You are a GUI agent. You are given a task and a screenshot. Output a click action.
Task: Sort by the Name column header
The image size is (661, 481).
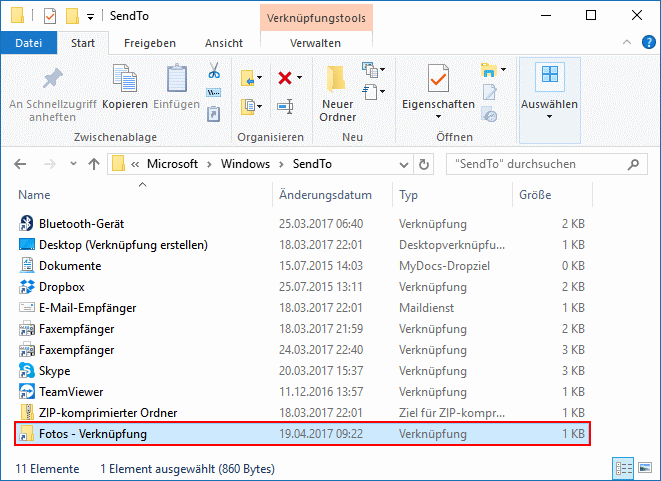[x=34, y=195]
